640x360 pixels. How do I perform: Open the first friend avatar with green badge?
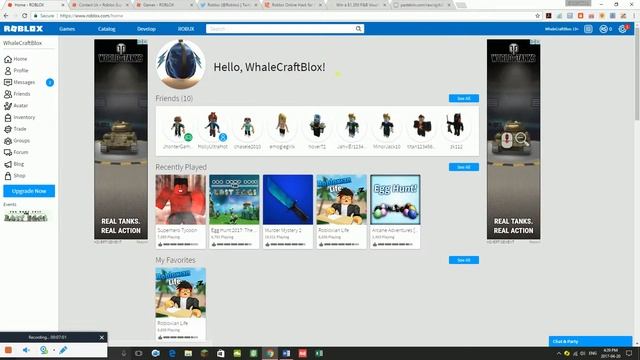(178, 127)
